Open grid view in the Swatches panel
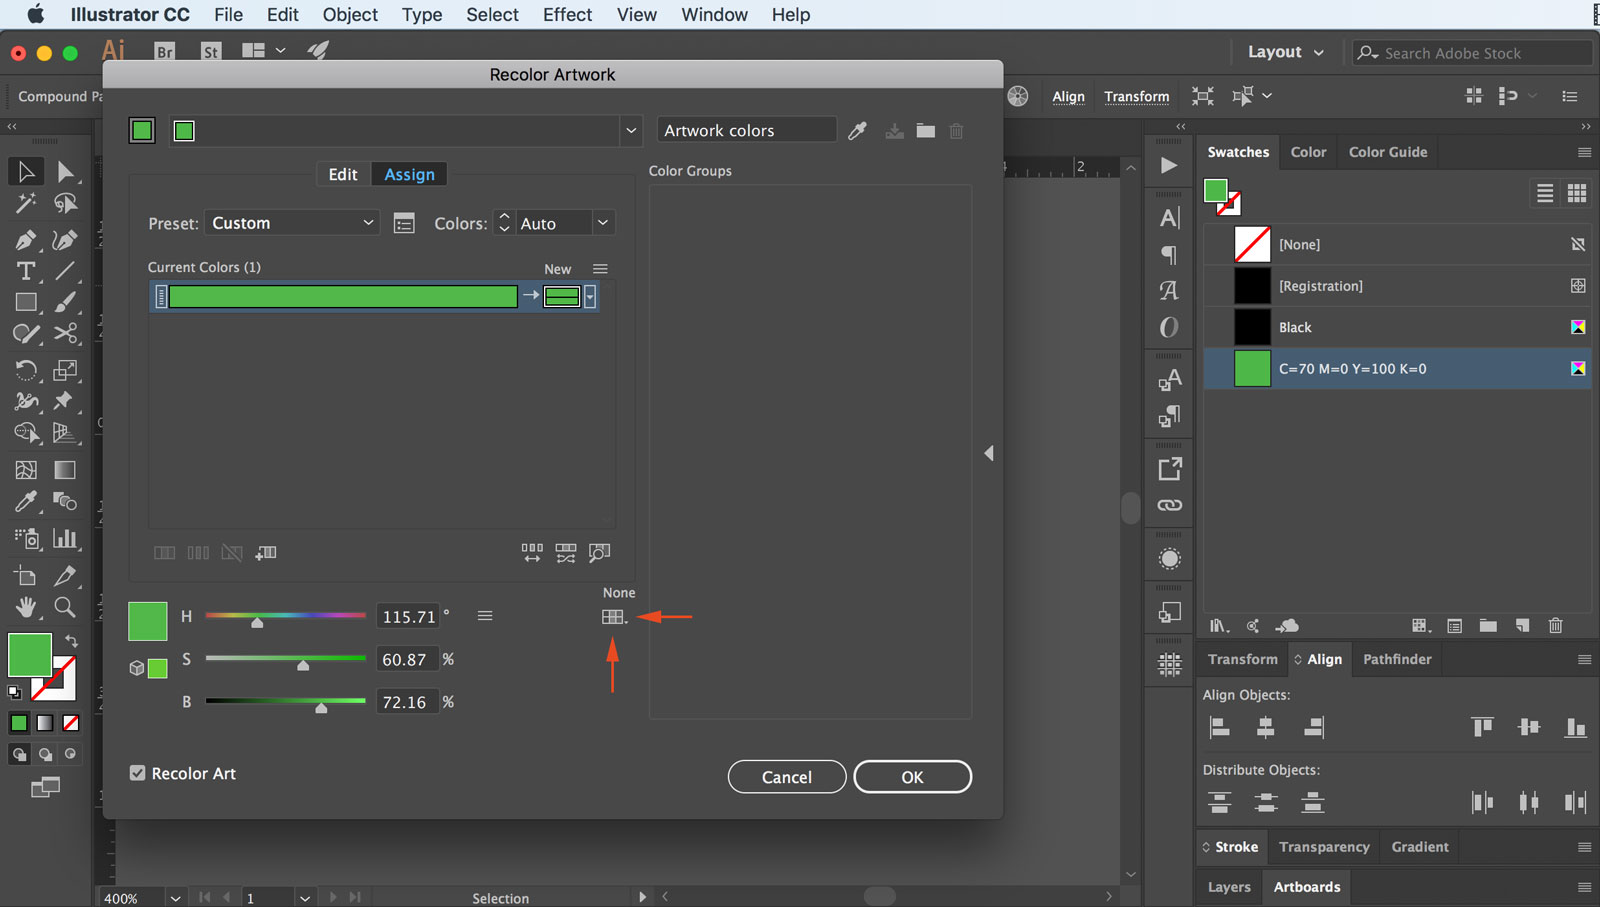Screen dimensions: 1600x907 pos(1577,193)
